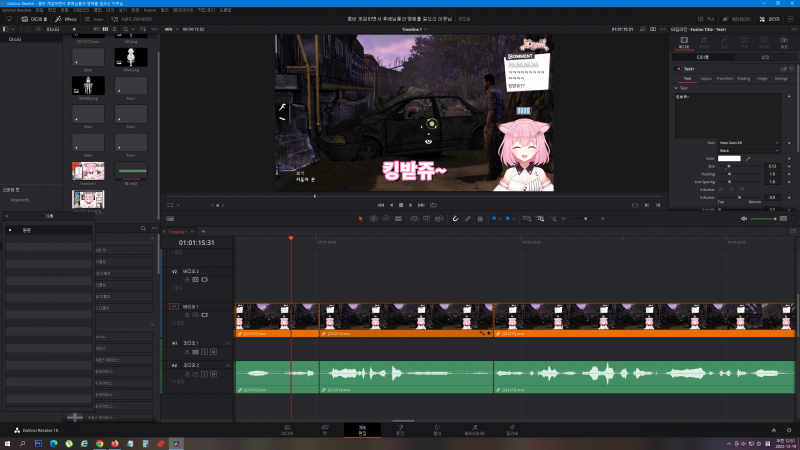Click the Stop playback button
This screenshot has width=800, height=450.
401,205
